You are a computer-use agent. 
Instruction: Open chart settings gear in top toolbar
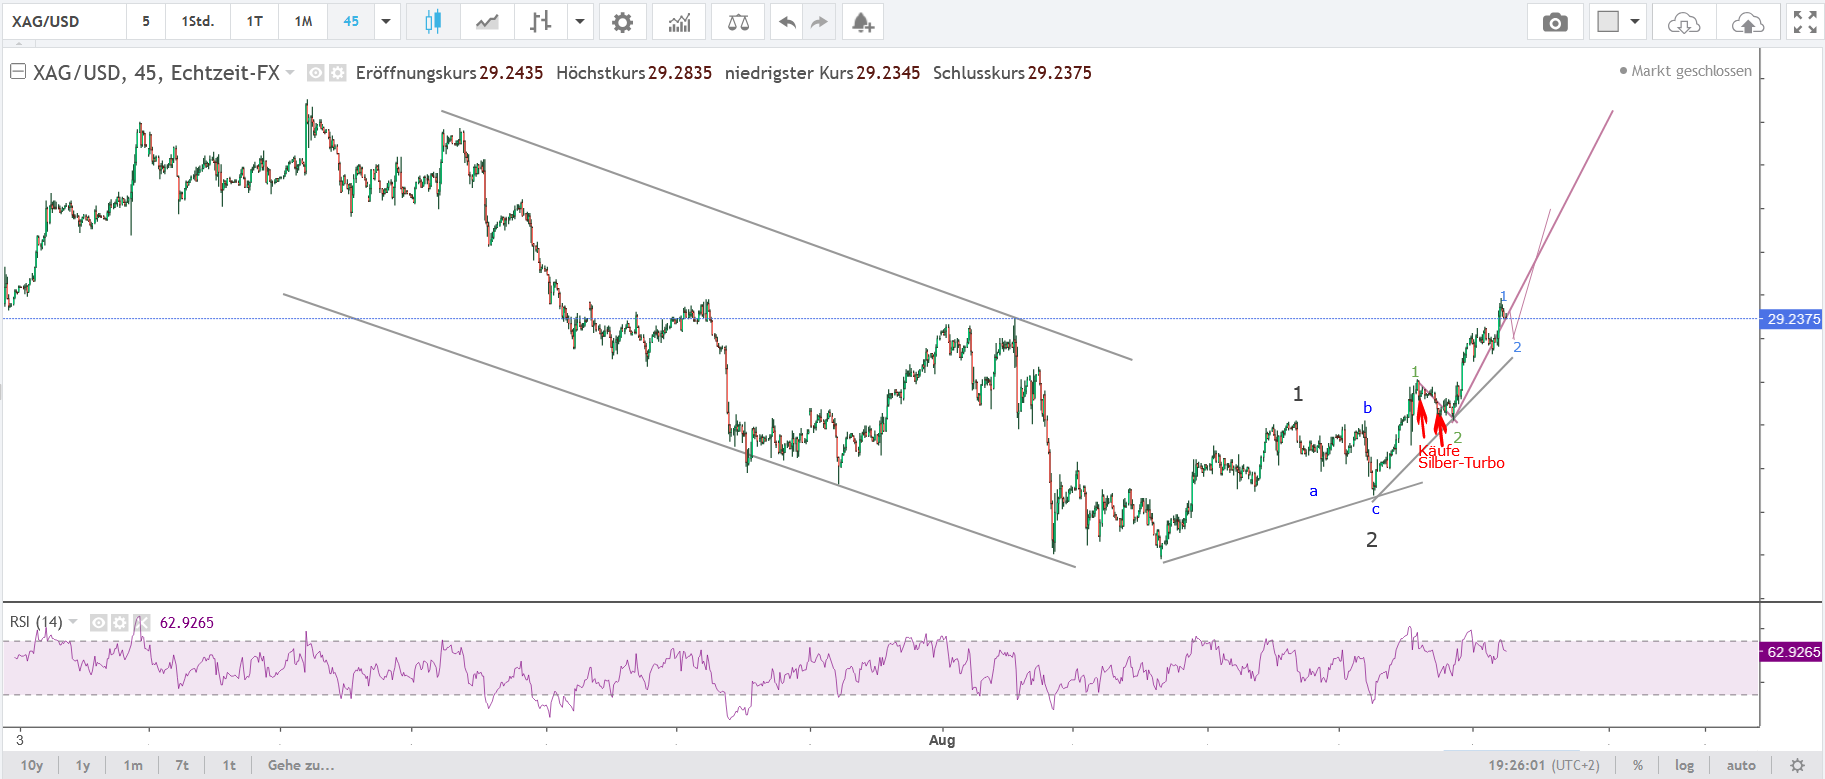(x=622, y=22)
